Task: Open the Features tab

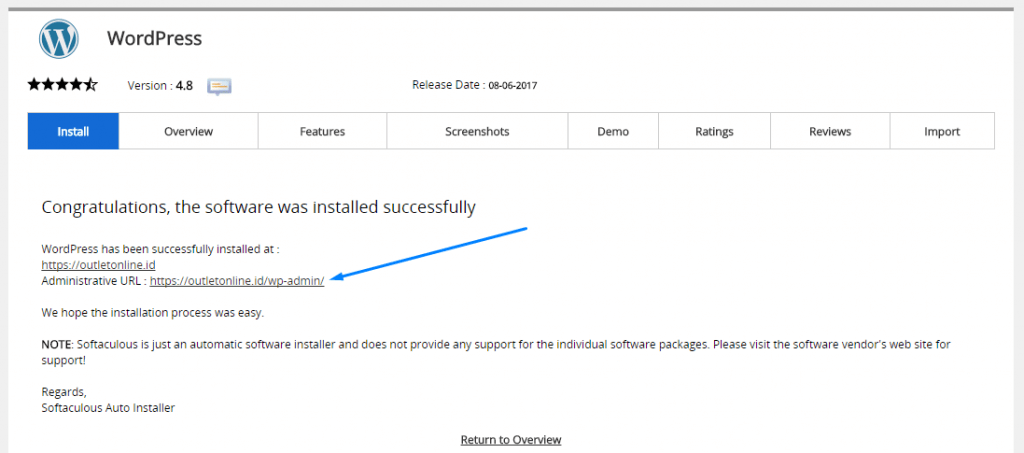Action: 323,131
